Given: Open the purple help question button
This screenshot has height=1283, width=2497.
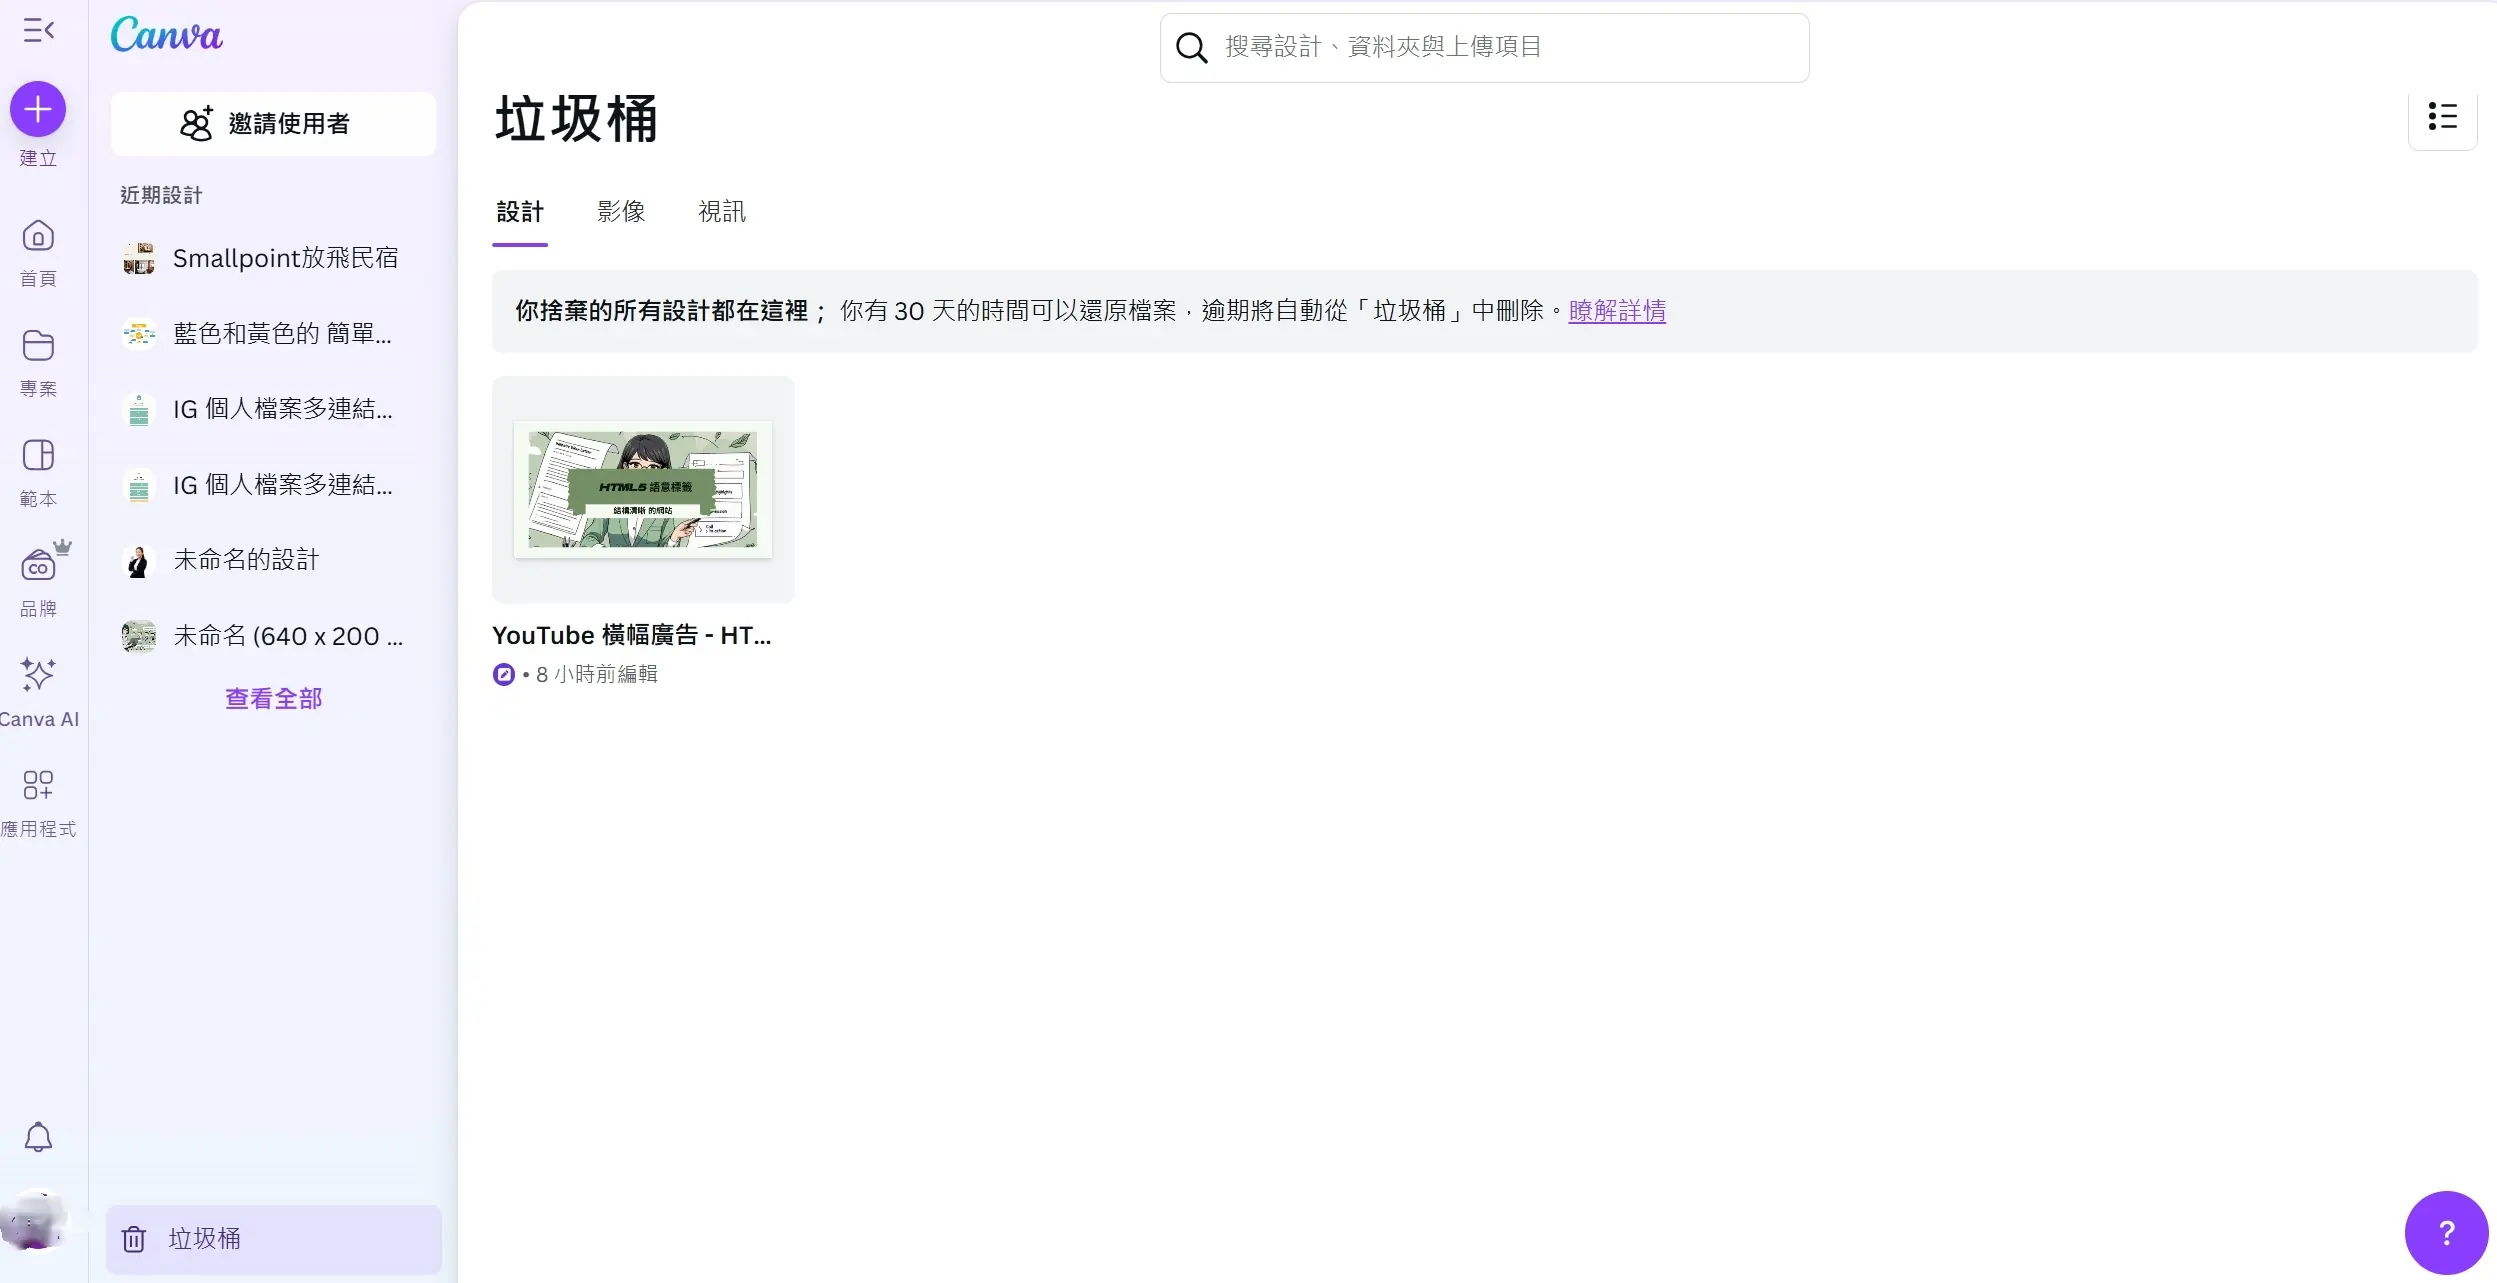Looking at the screenshot, I should [x=2445, y=1233].
